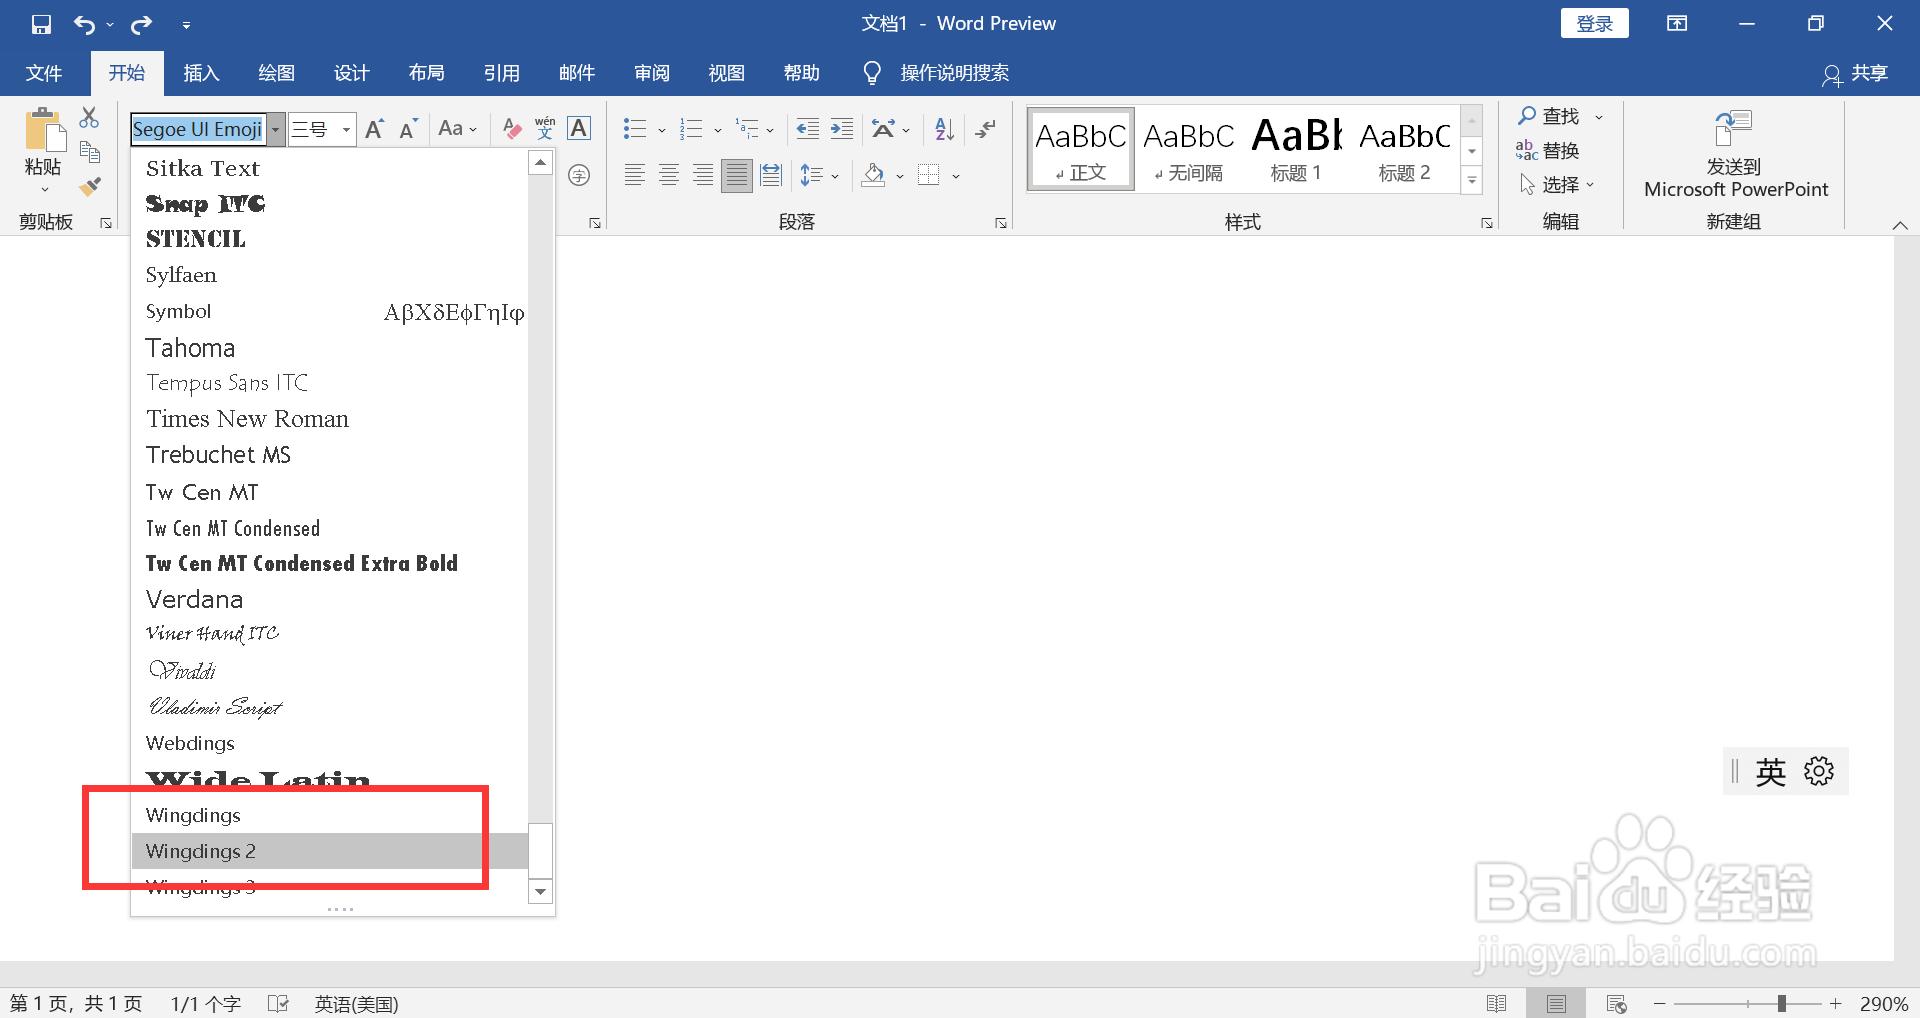Show or hide paragraph marks
This screenshot has width=1920, height=1018.
(x=986, y=129)
